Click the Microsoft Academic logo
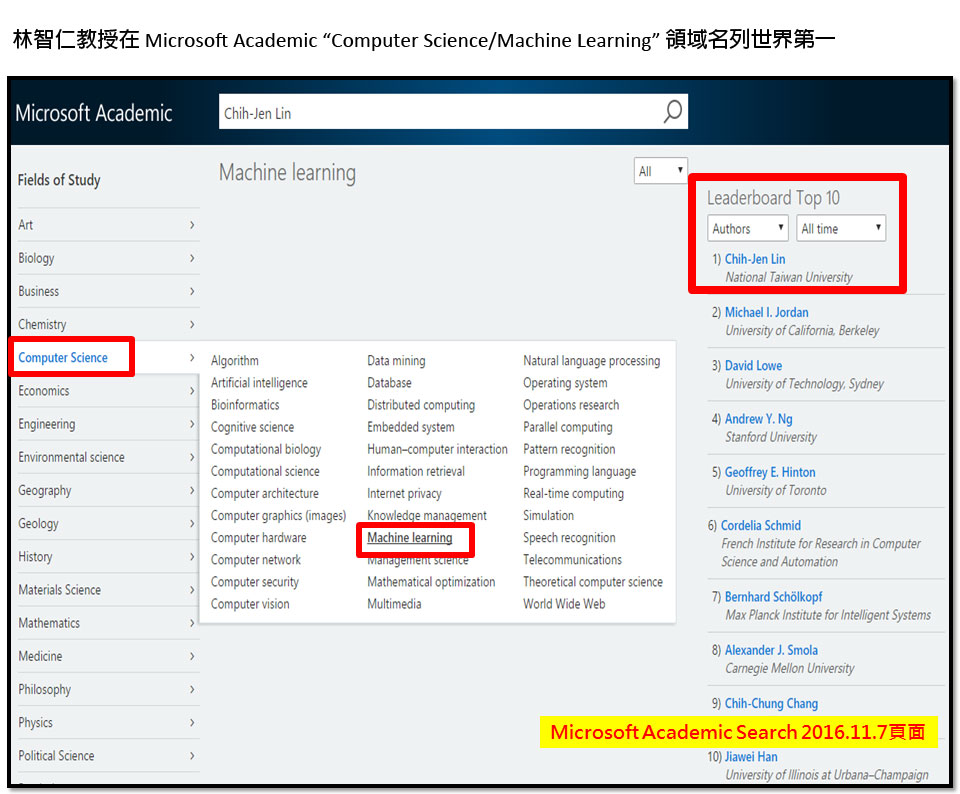The image size is (960, 794). [x=94, y=113]
